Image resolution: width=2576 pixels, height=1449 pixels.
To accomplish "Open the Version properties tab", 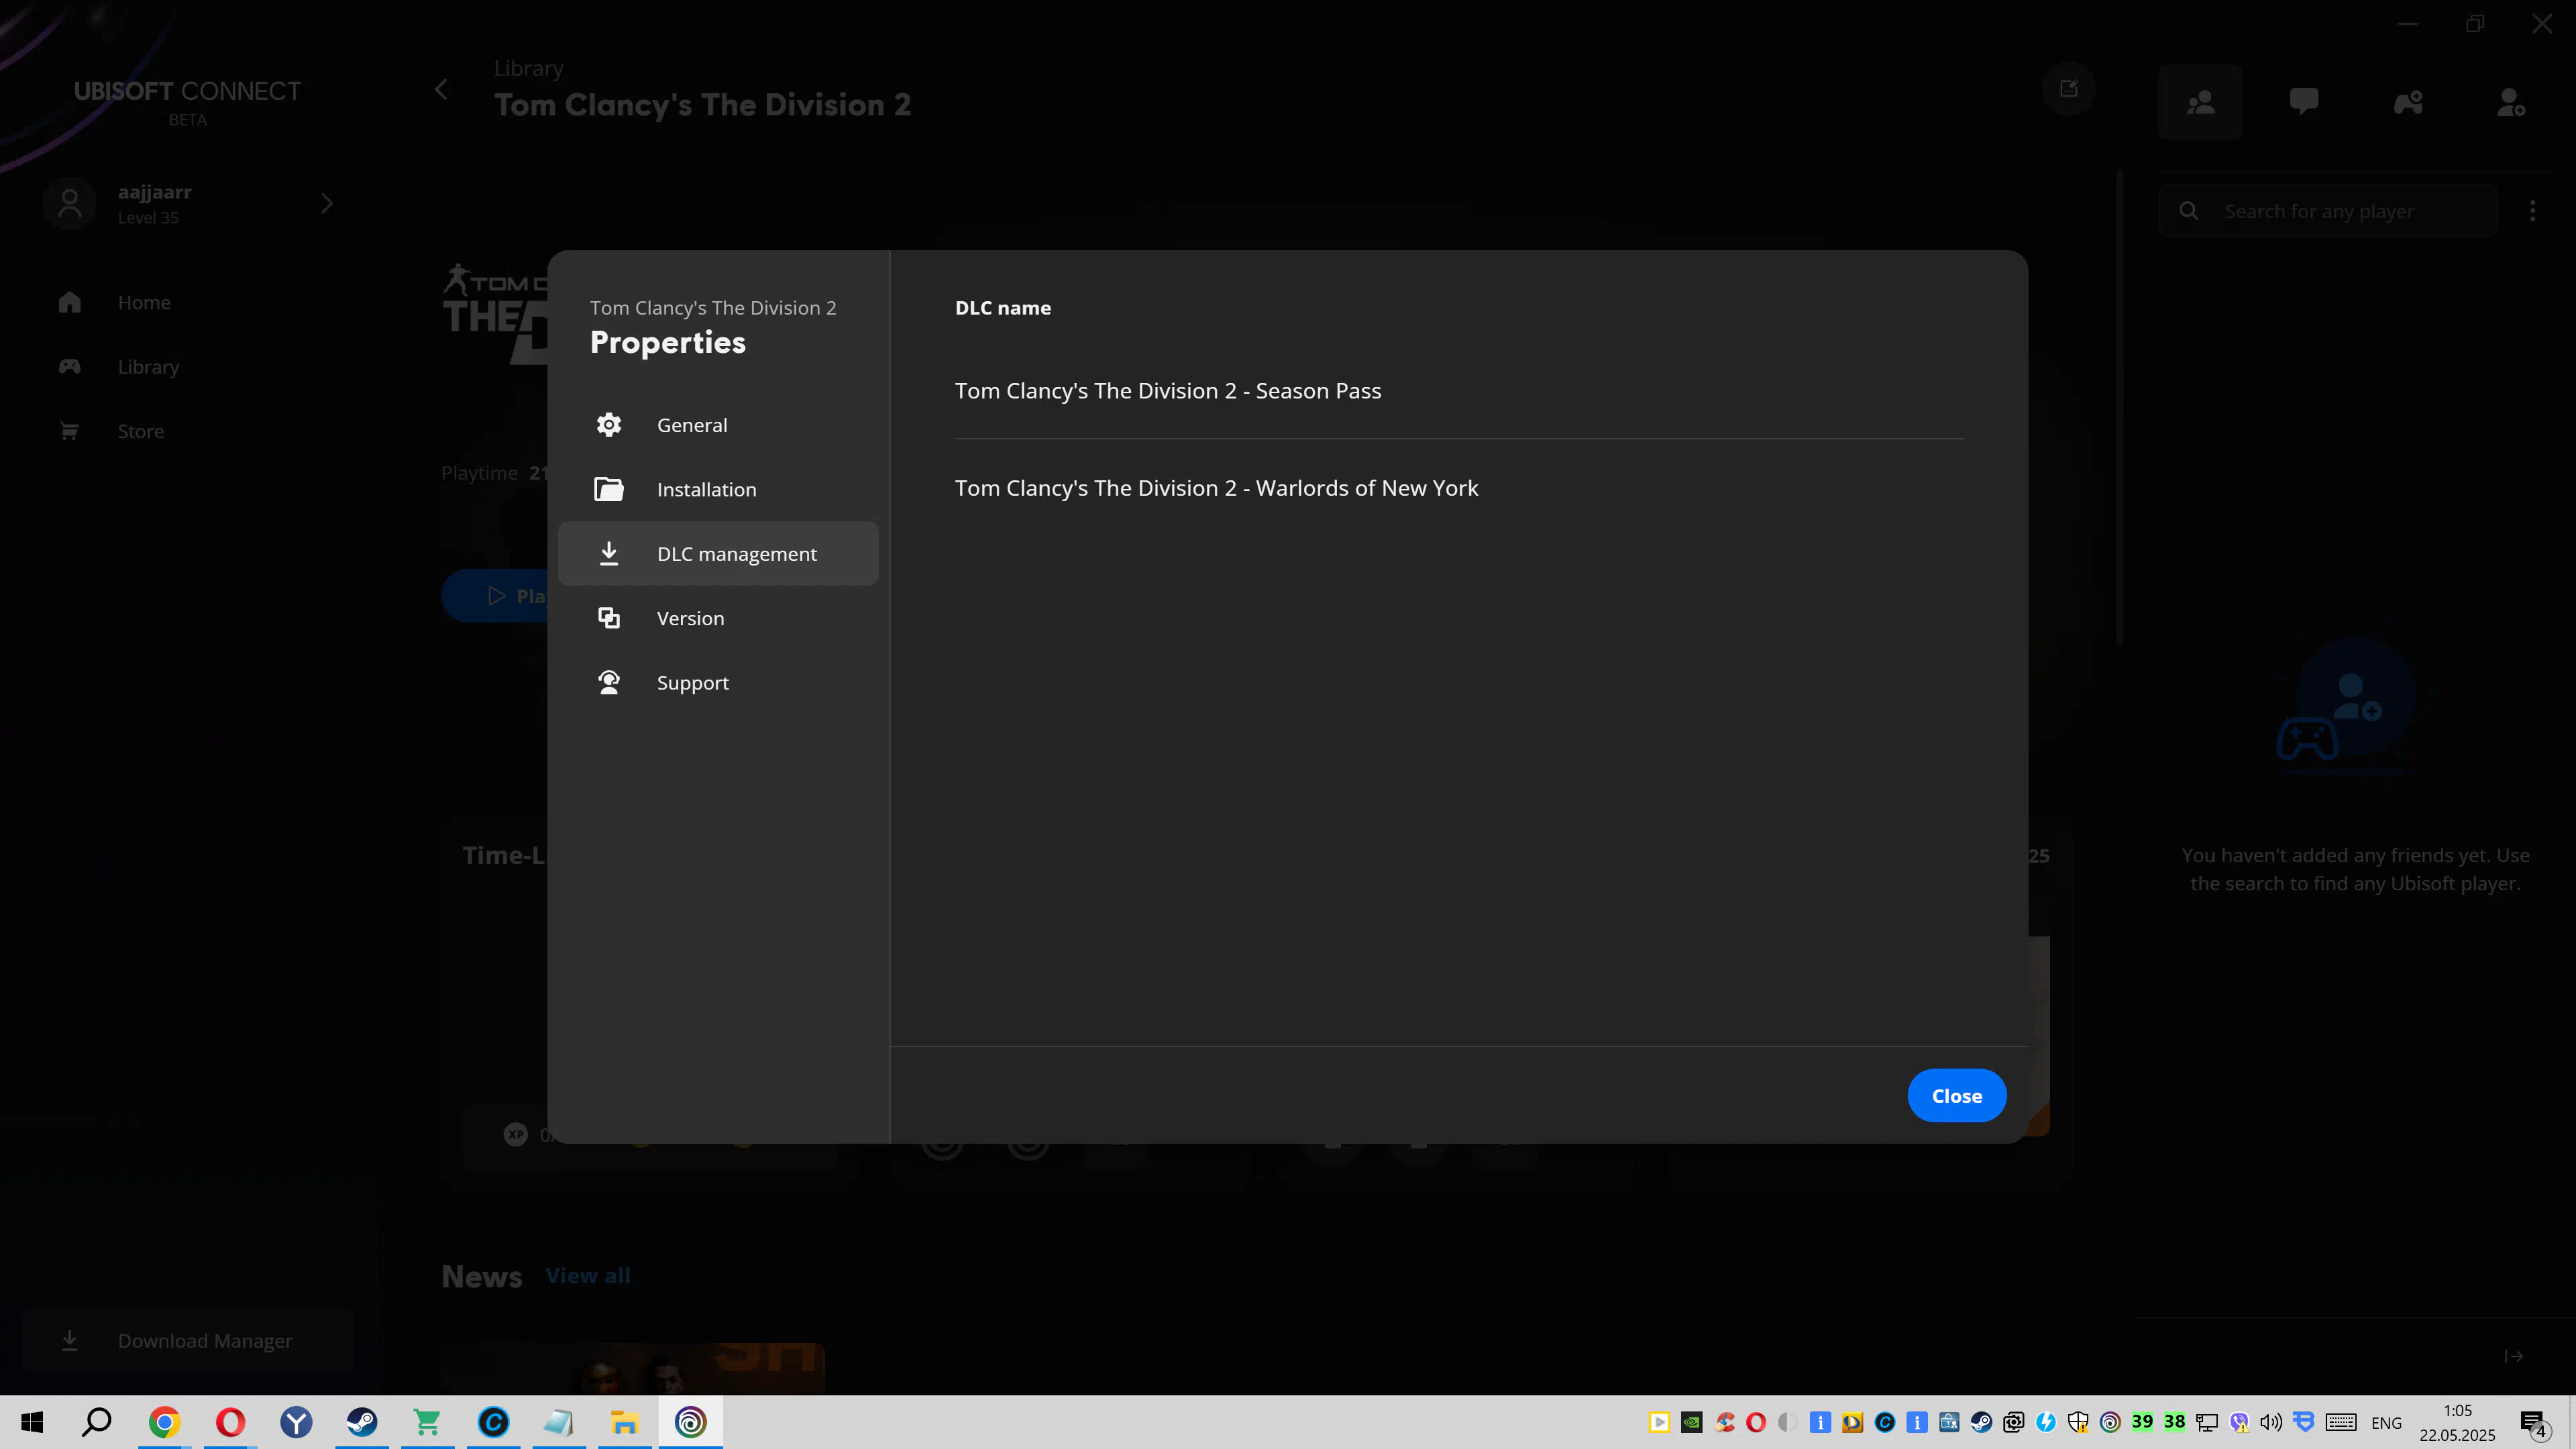I will pos(690,618).
